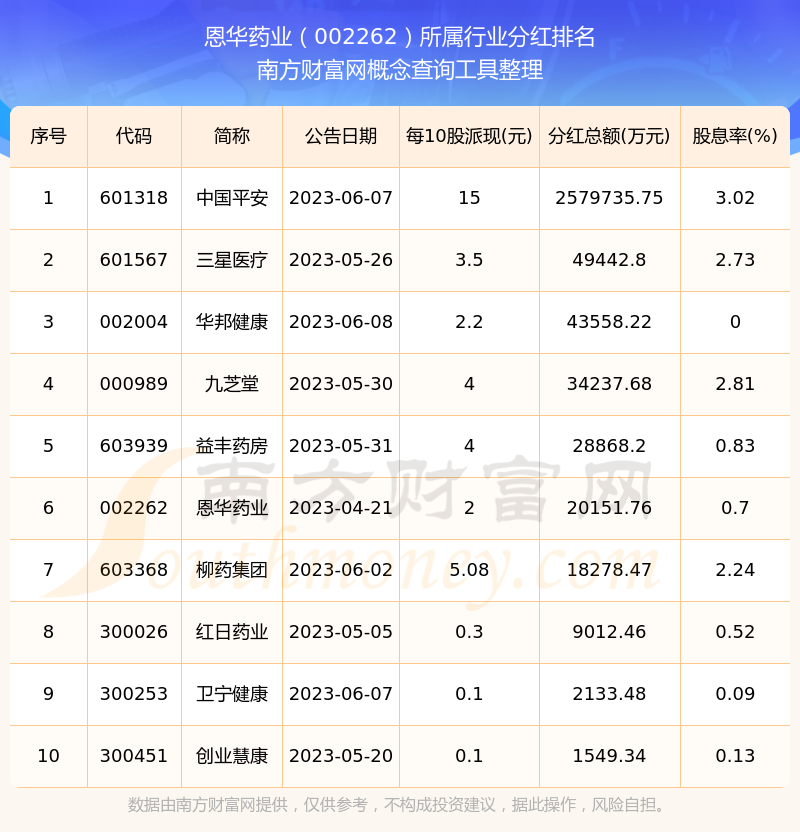This screenshot has width=800, height=832.
Task: Select the name 益丰药房
Action: coord(232,446)
